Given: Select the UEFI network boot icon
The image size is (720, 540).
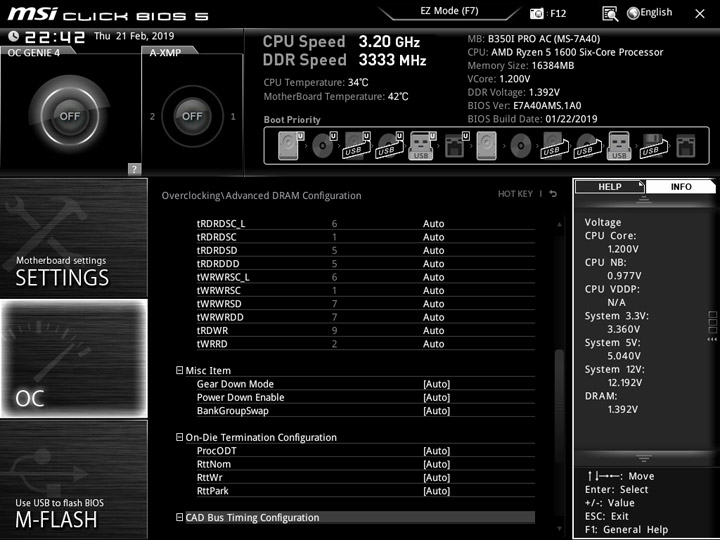Looking at the screenshot, I should tap(456, 146).
